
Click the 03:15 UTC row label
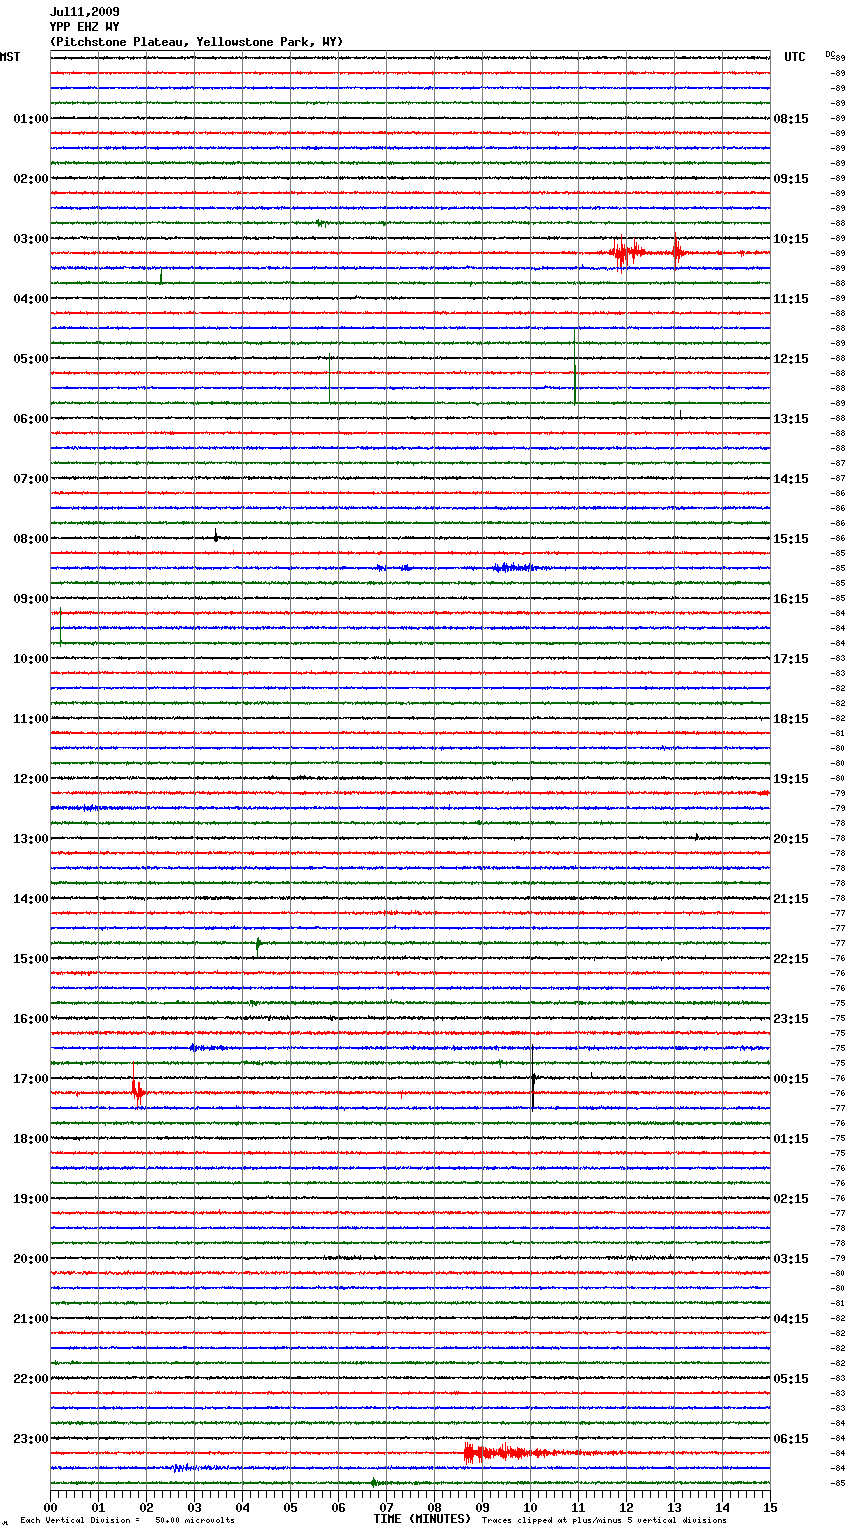coord(791,1259)
